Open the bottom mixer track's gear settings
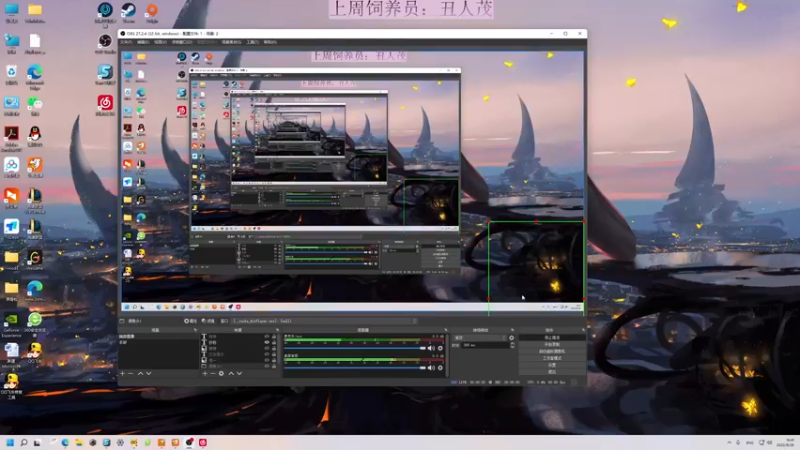 tap(440, 367)
